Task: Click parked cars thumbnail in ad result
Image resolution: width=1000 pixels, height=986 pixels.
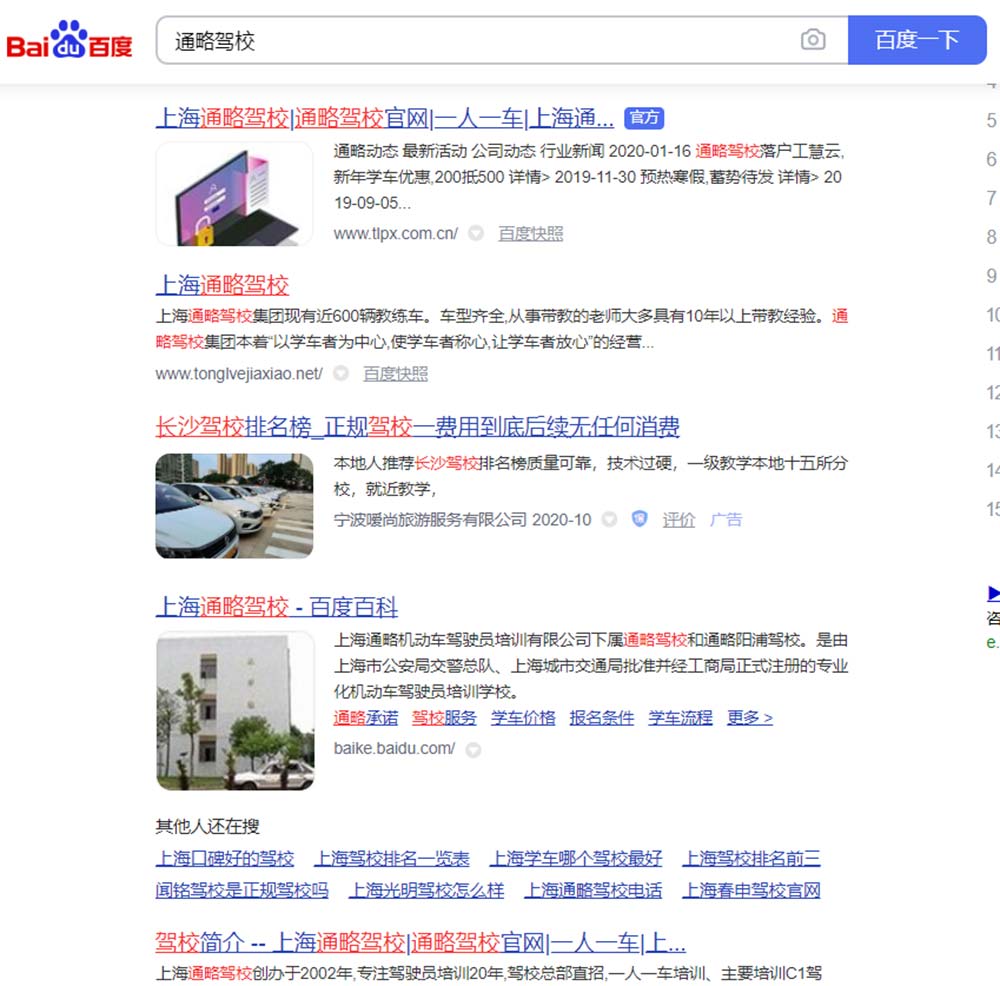Action: pyautogui.click(x=234, y=506)
